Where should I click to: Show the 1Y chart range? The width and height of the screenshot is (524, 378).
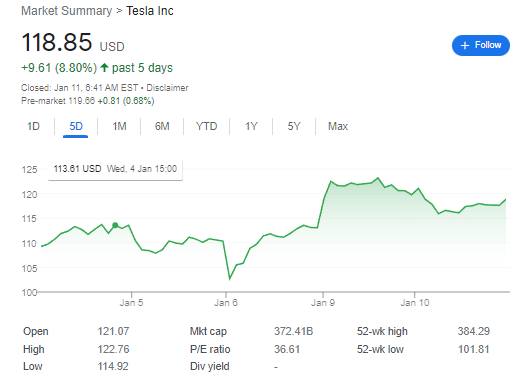(251, 126)
